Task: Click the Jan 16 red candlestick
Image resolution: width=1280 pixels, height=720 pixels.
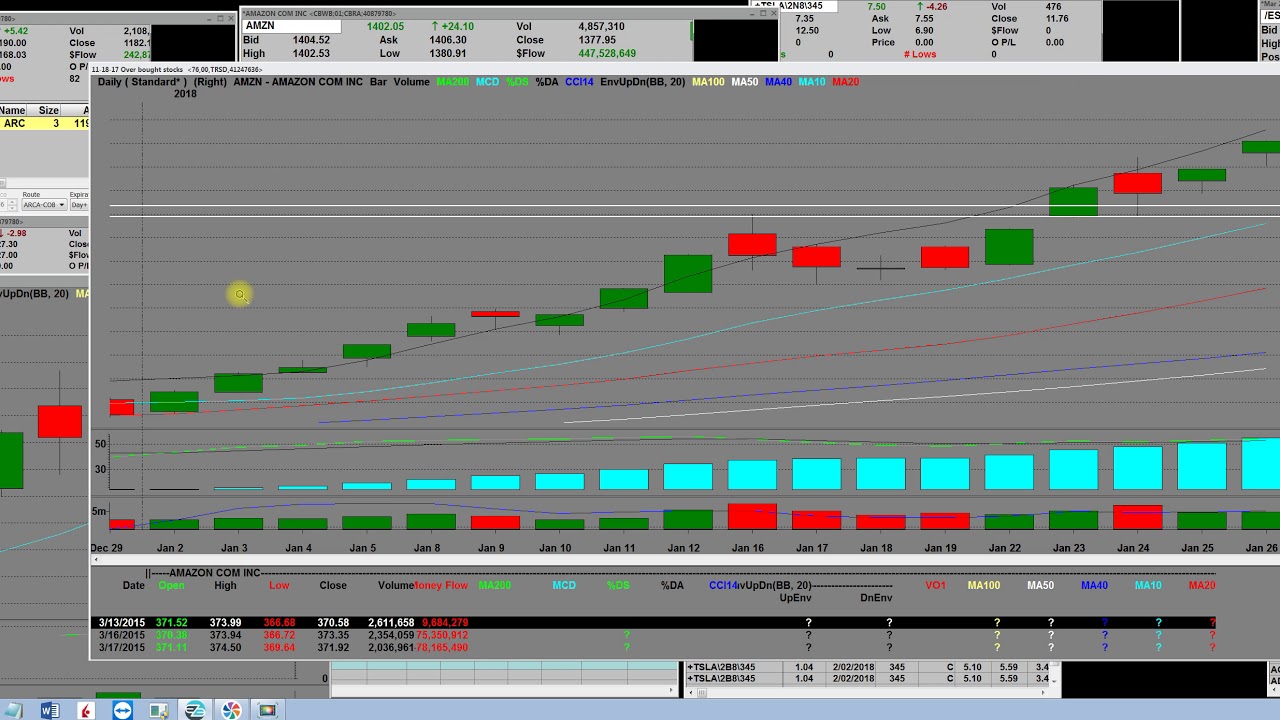Action: point(752,244)
